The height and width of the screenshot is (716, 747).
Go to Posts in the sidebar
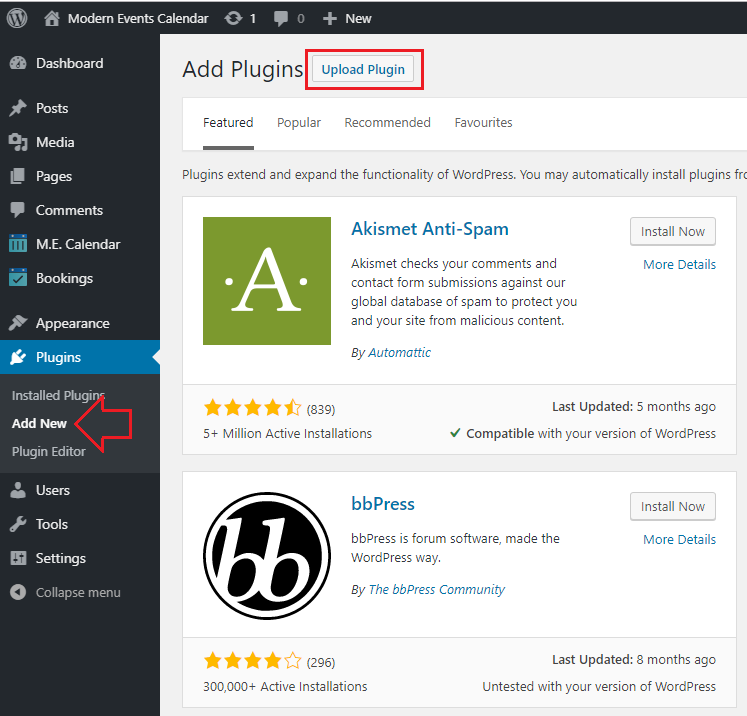coord(52,108)
